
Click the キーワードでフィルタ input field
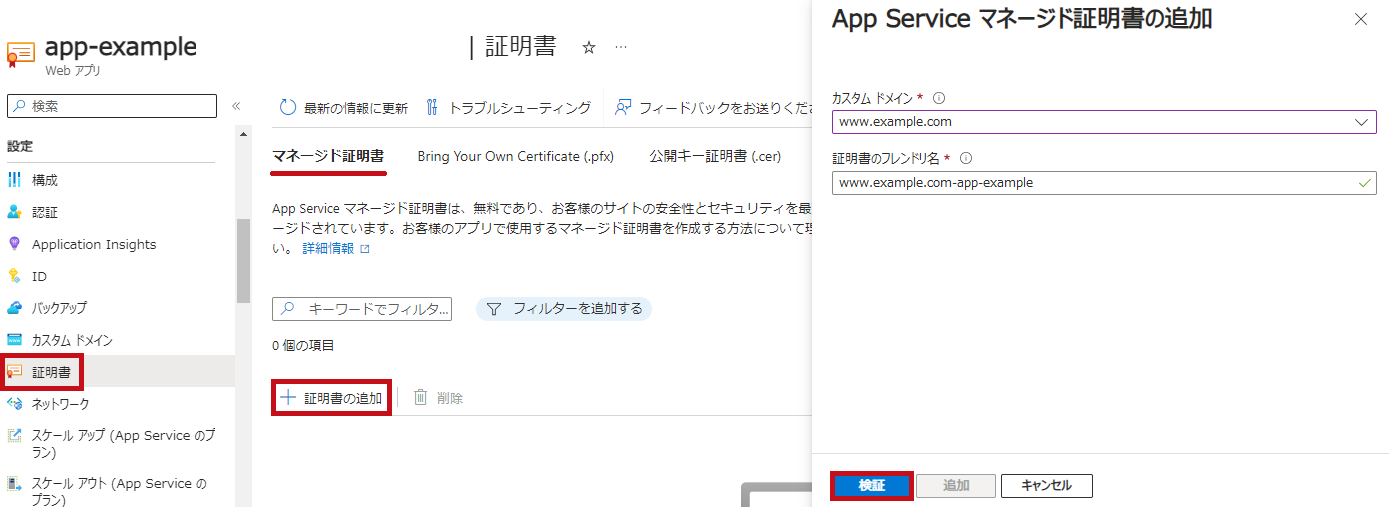tap(362, 309)
